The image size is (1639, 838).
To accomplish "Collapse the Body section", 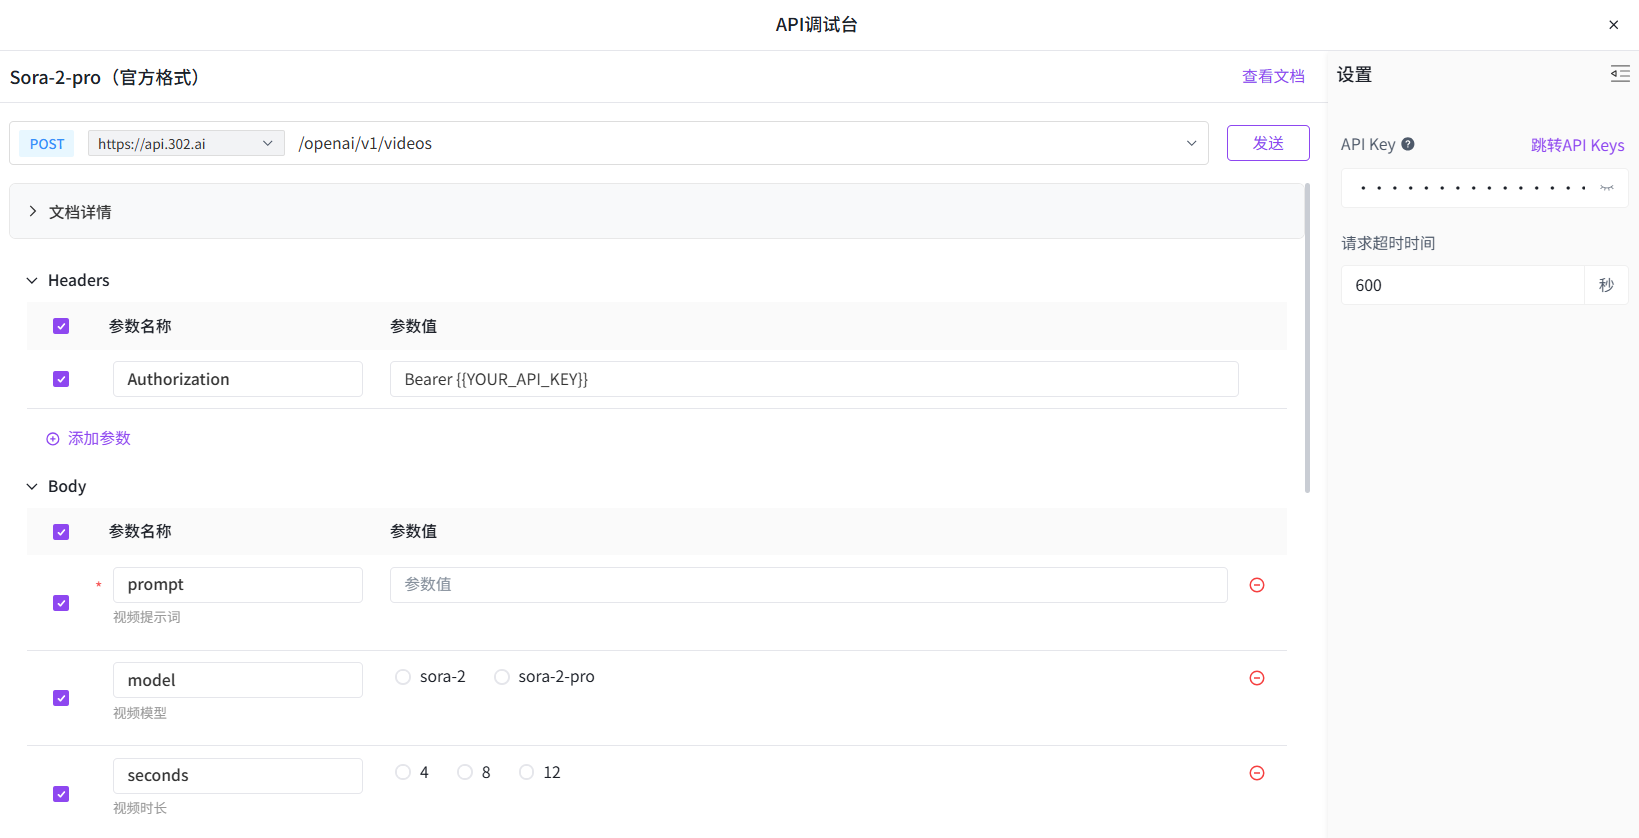I will [32, 487].
